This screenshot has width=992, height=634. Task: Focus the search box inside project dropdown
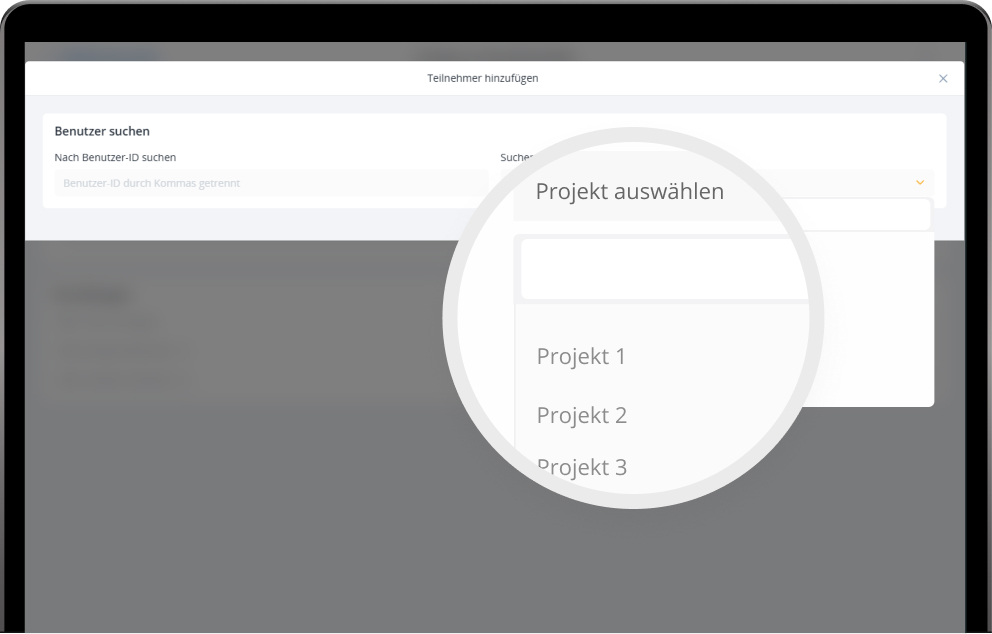click(664, 269)
